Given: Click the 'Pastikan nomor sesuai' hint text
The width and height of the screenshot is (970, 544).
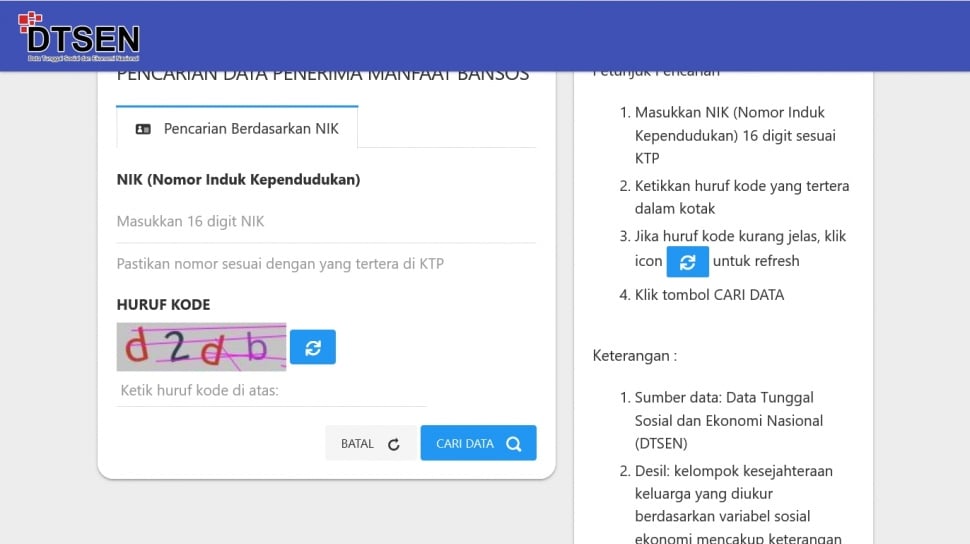Looking at the screenshot, I should (x=280, y=264).
